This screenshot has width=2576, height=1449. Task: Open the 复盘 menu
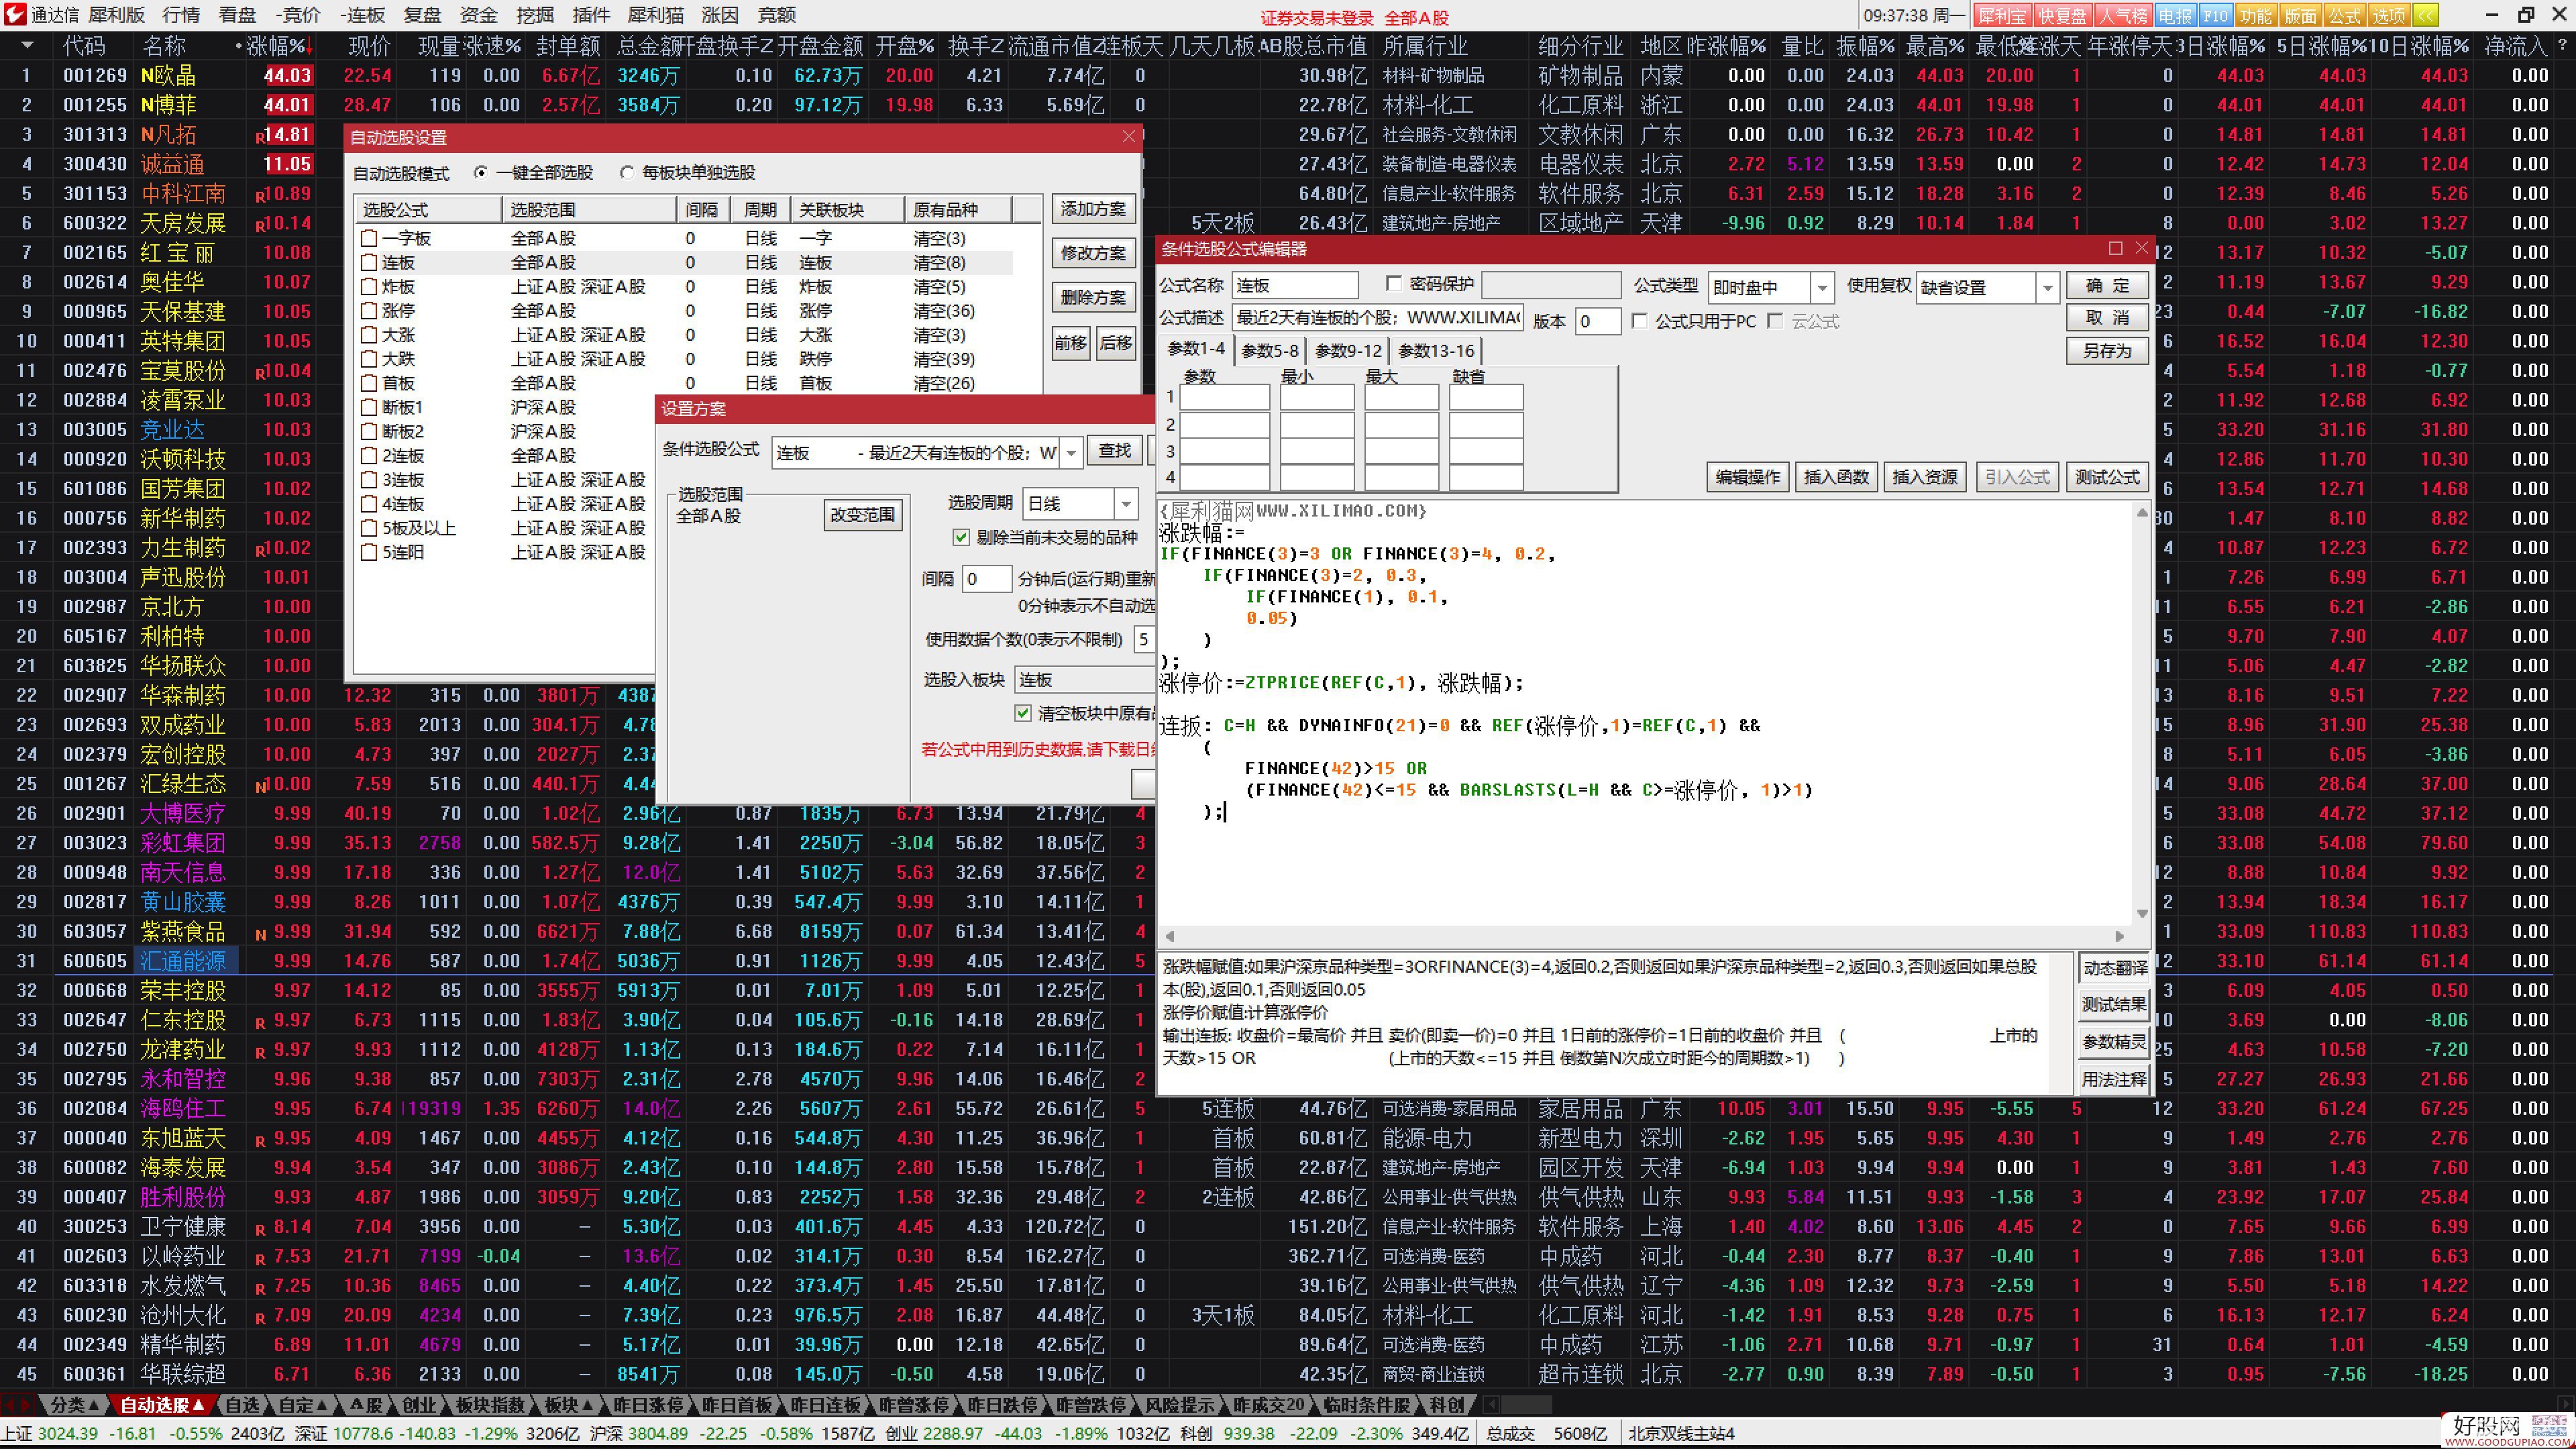pos(422,15)
